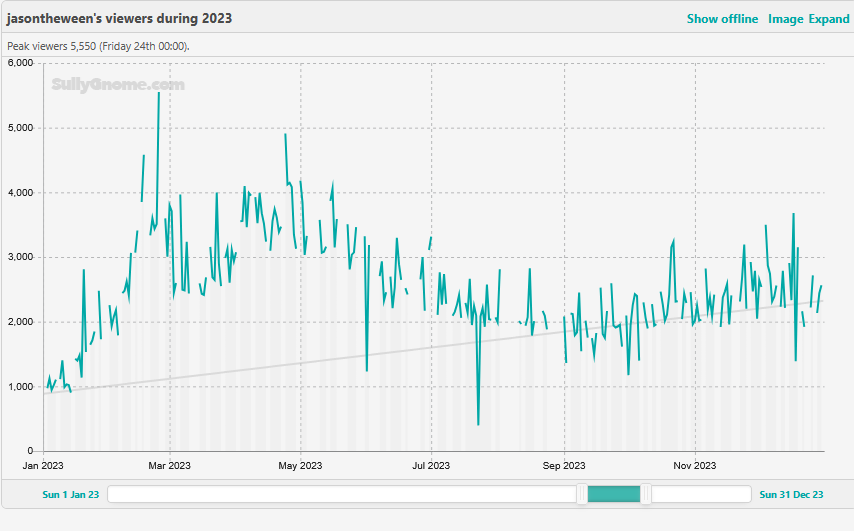Click the Sep 2023 axis label
The height and width of the screenshot is (531, 854).
(x=564, y=466)
